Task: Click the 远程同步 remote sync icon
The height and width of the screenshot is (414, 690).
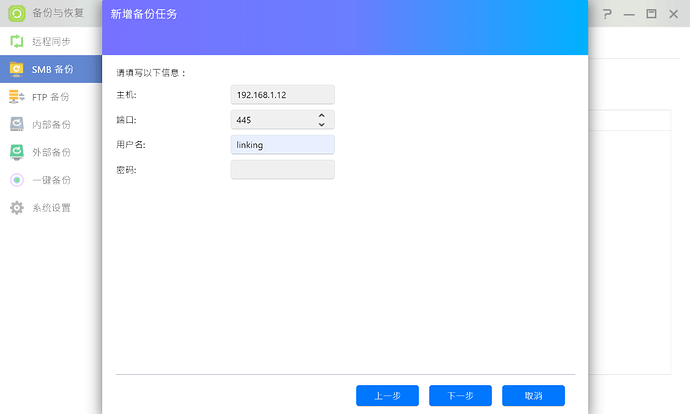Action: [x=16, y=41]
